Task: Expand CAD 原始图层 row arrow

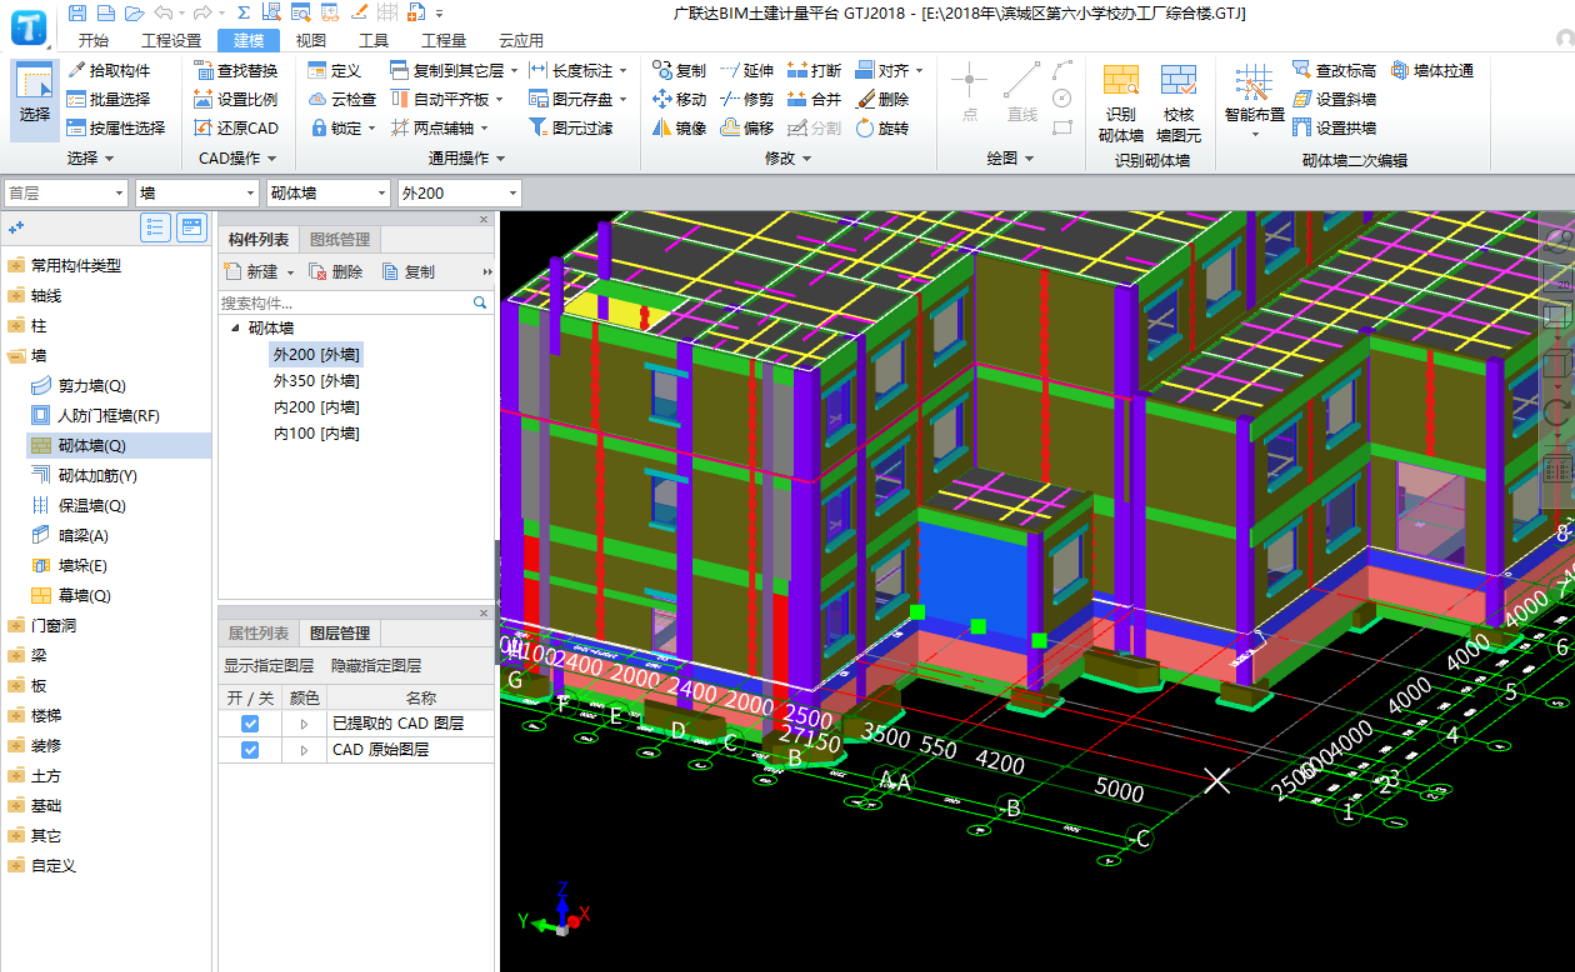Action: pos(304,749)
